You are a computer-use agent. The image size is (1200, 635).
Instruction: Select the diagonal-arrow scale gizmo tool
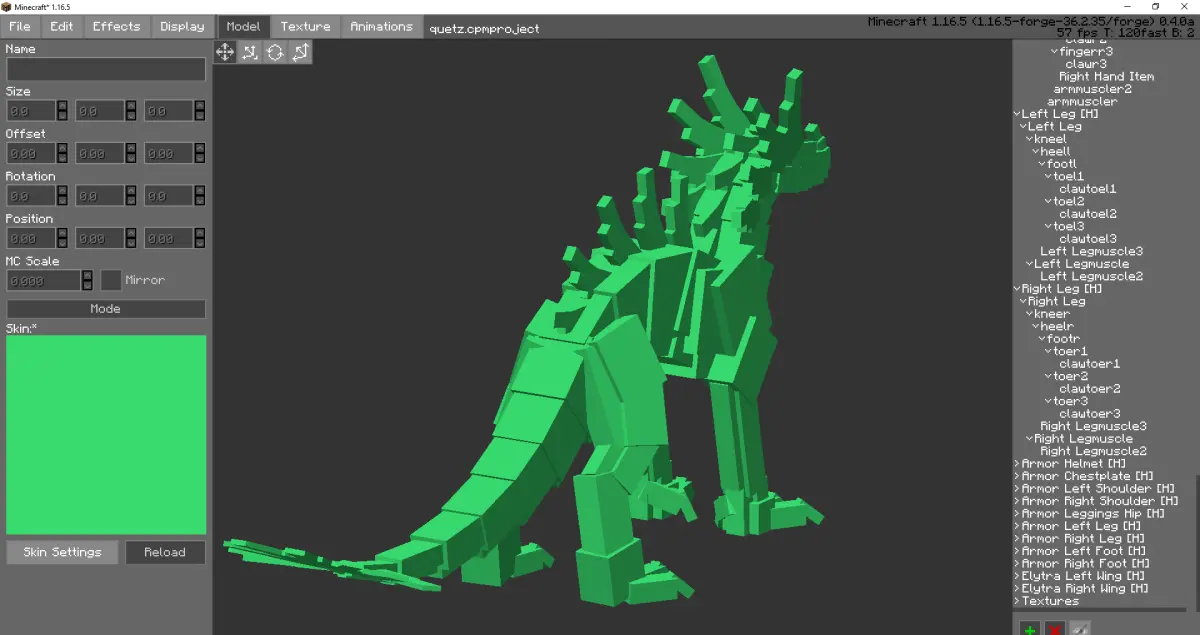coord(300,52)
